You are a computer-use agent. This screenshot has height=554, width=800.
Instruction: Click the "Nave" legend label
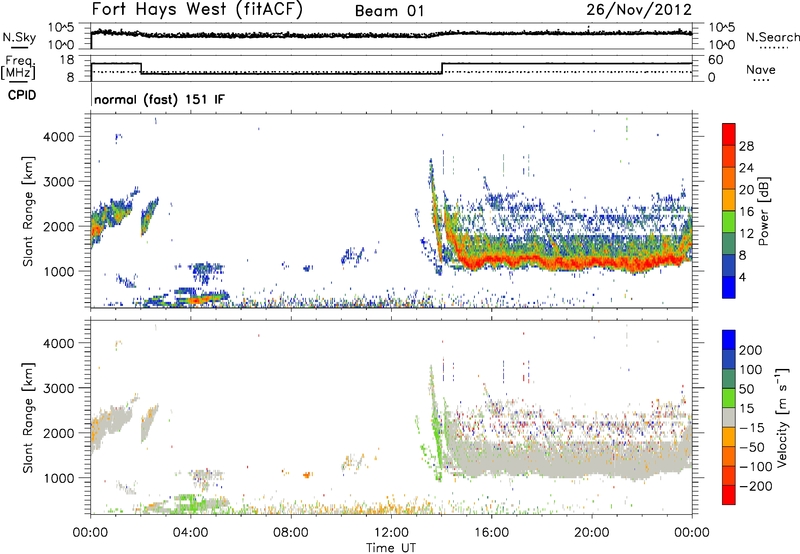(761, 69)
